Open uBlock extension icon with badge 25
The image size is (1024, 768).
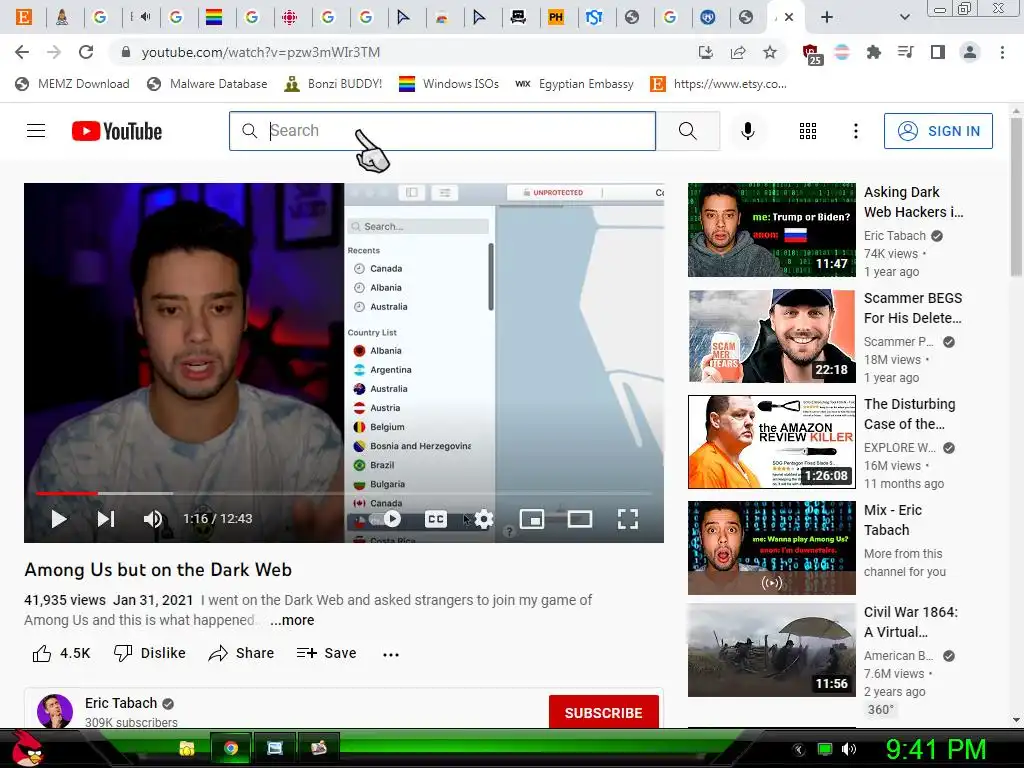tap(810, 54)
